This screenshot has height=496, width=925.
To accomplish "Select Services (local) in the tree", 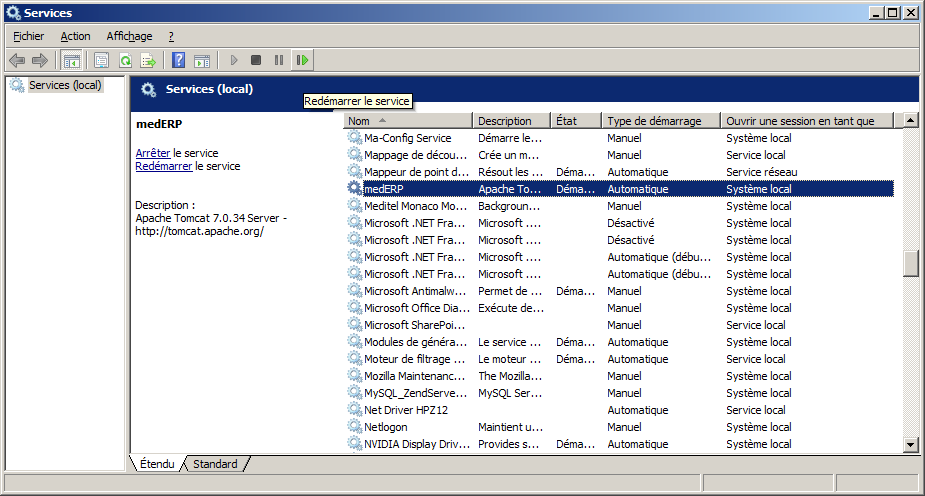I will tap(65, 85).
